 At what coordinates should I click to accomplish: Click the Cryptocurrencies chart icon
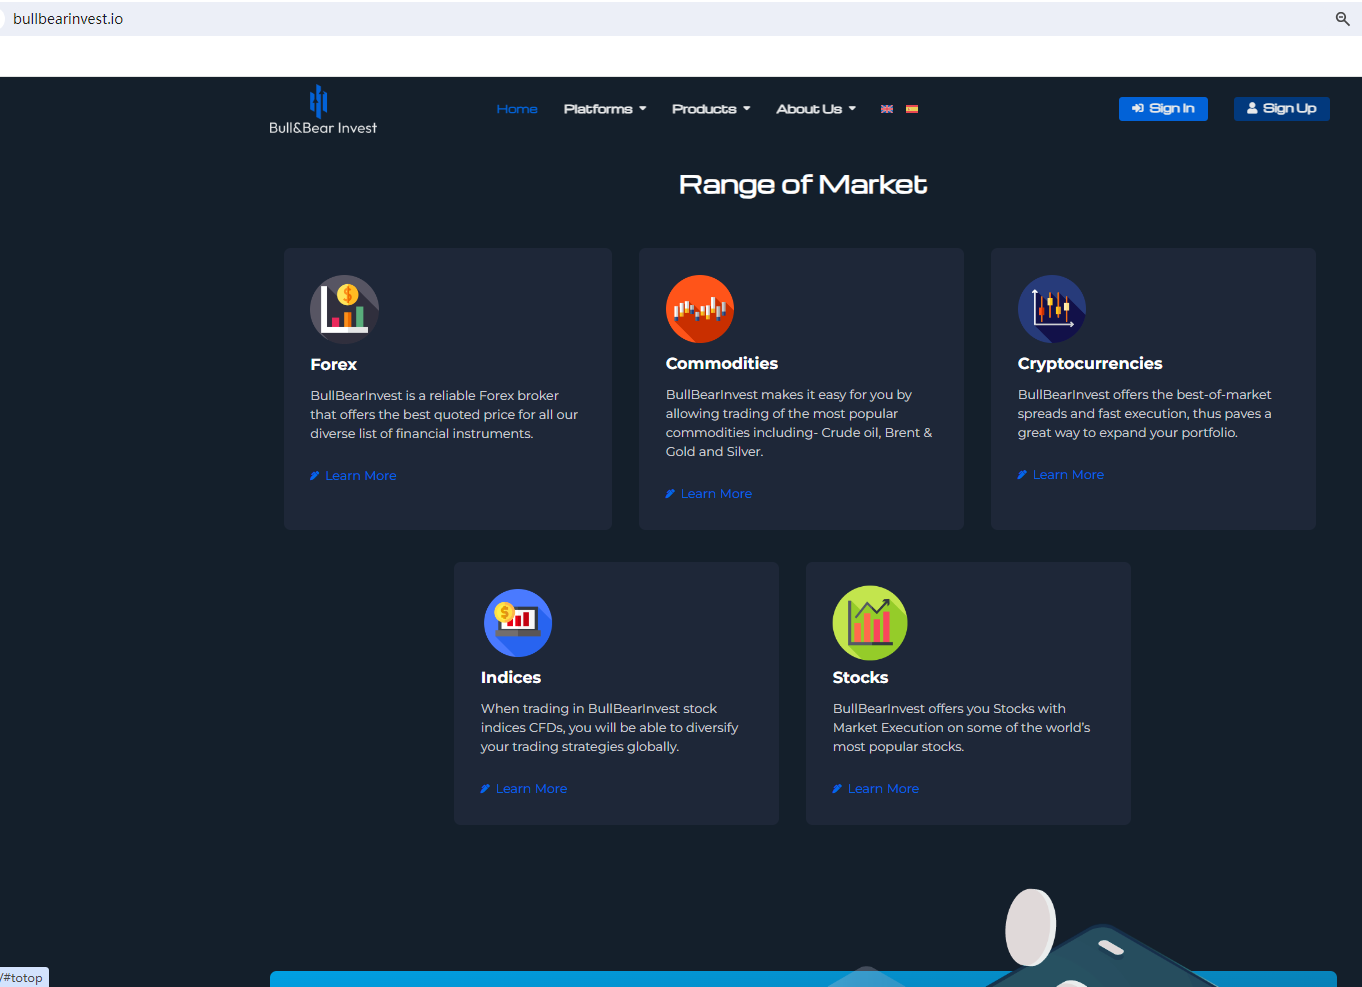(x=1051, y=309)
